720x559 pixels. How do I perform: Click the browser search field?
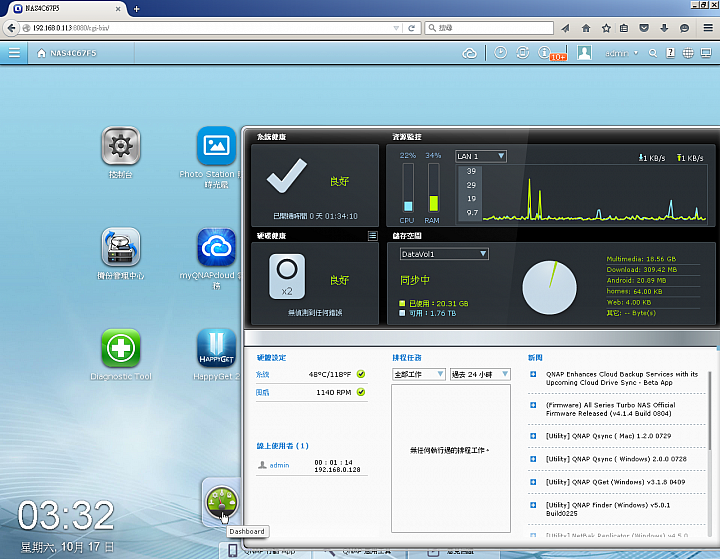click(x=489, y=28)
